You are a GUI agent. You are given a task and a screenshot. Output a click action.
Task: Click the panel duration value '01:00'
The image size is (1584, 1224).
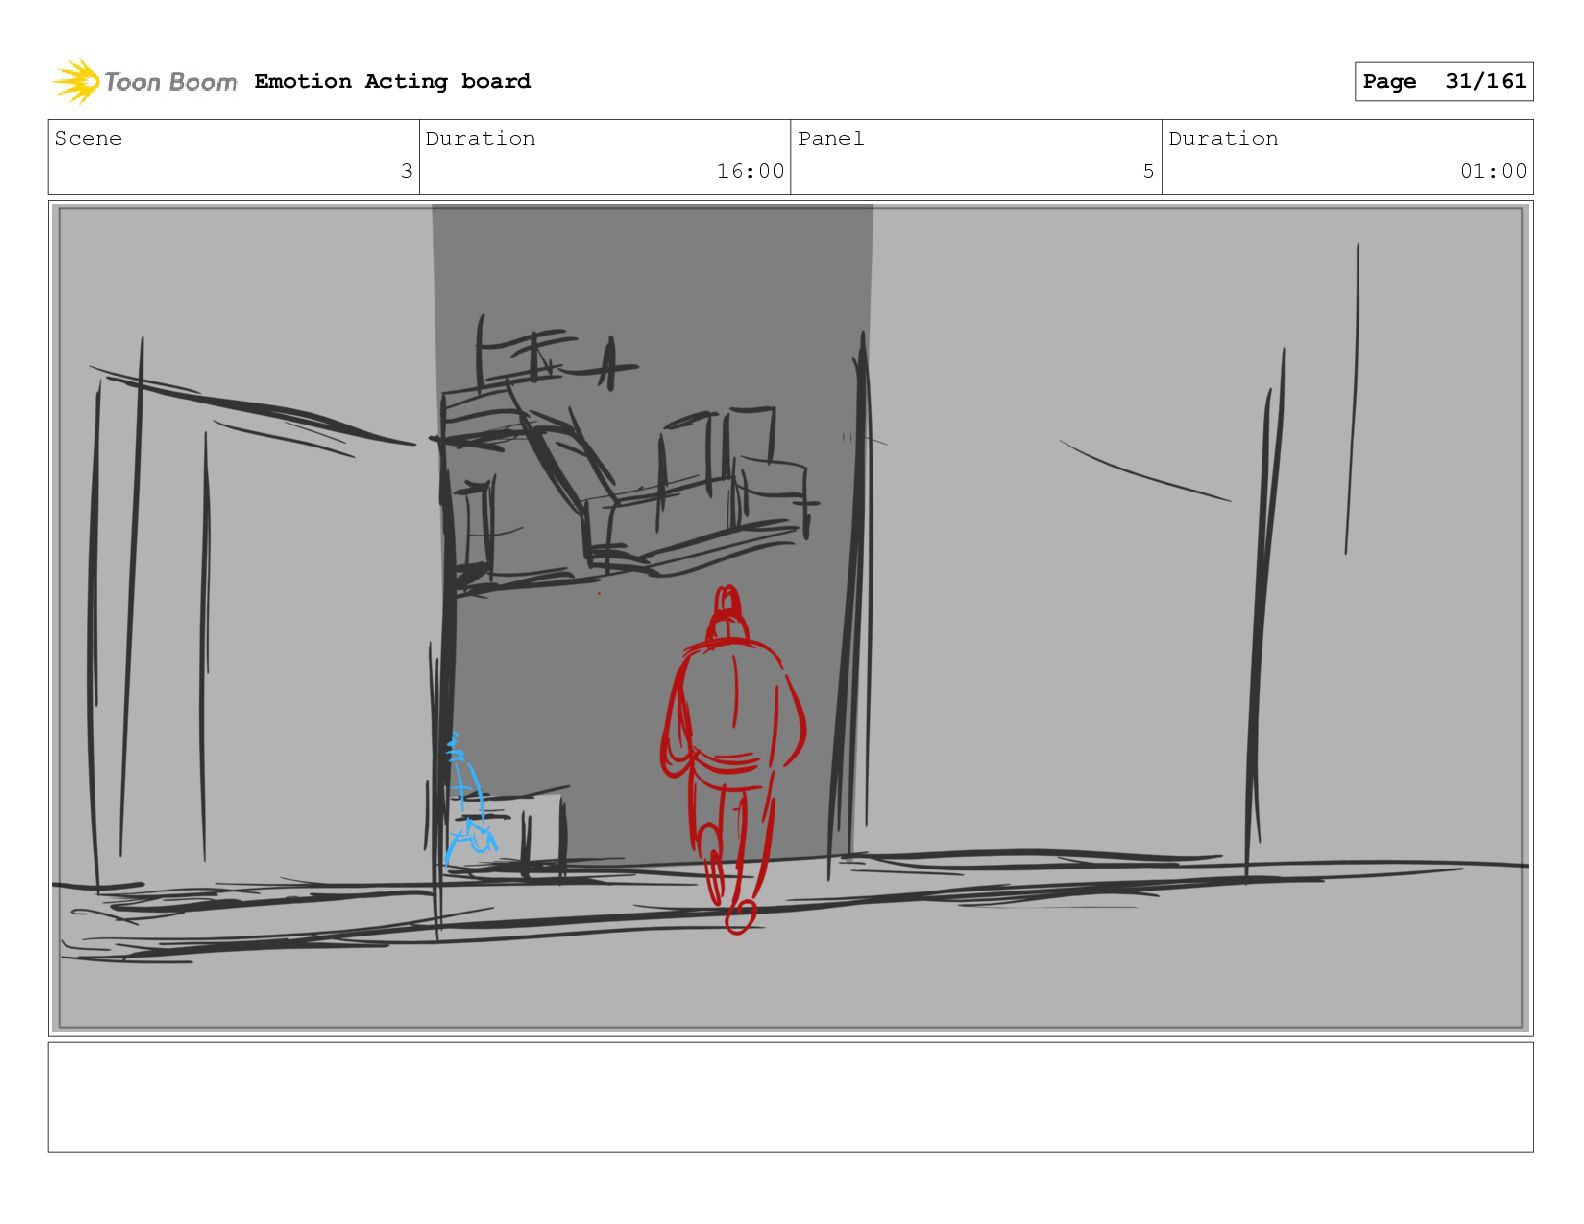pos(1493,171)
